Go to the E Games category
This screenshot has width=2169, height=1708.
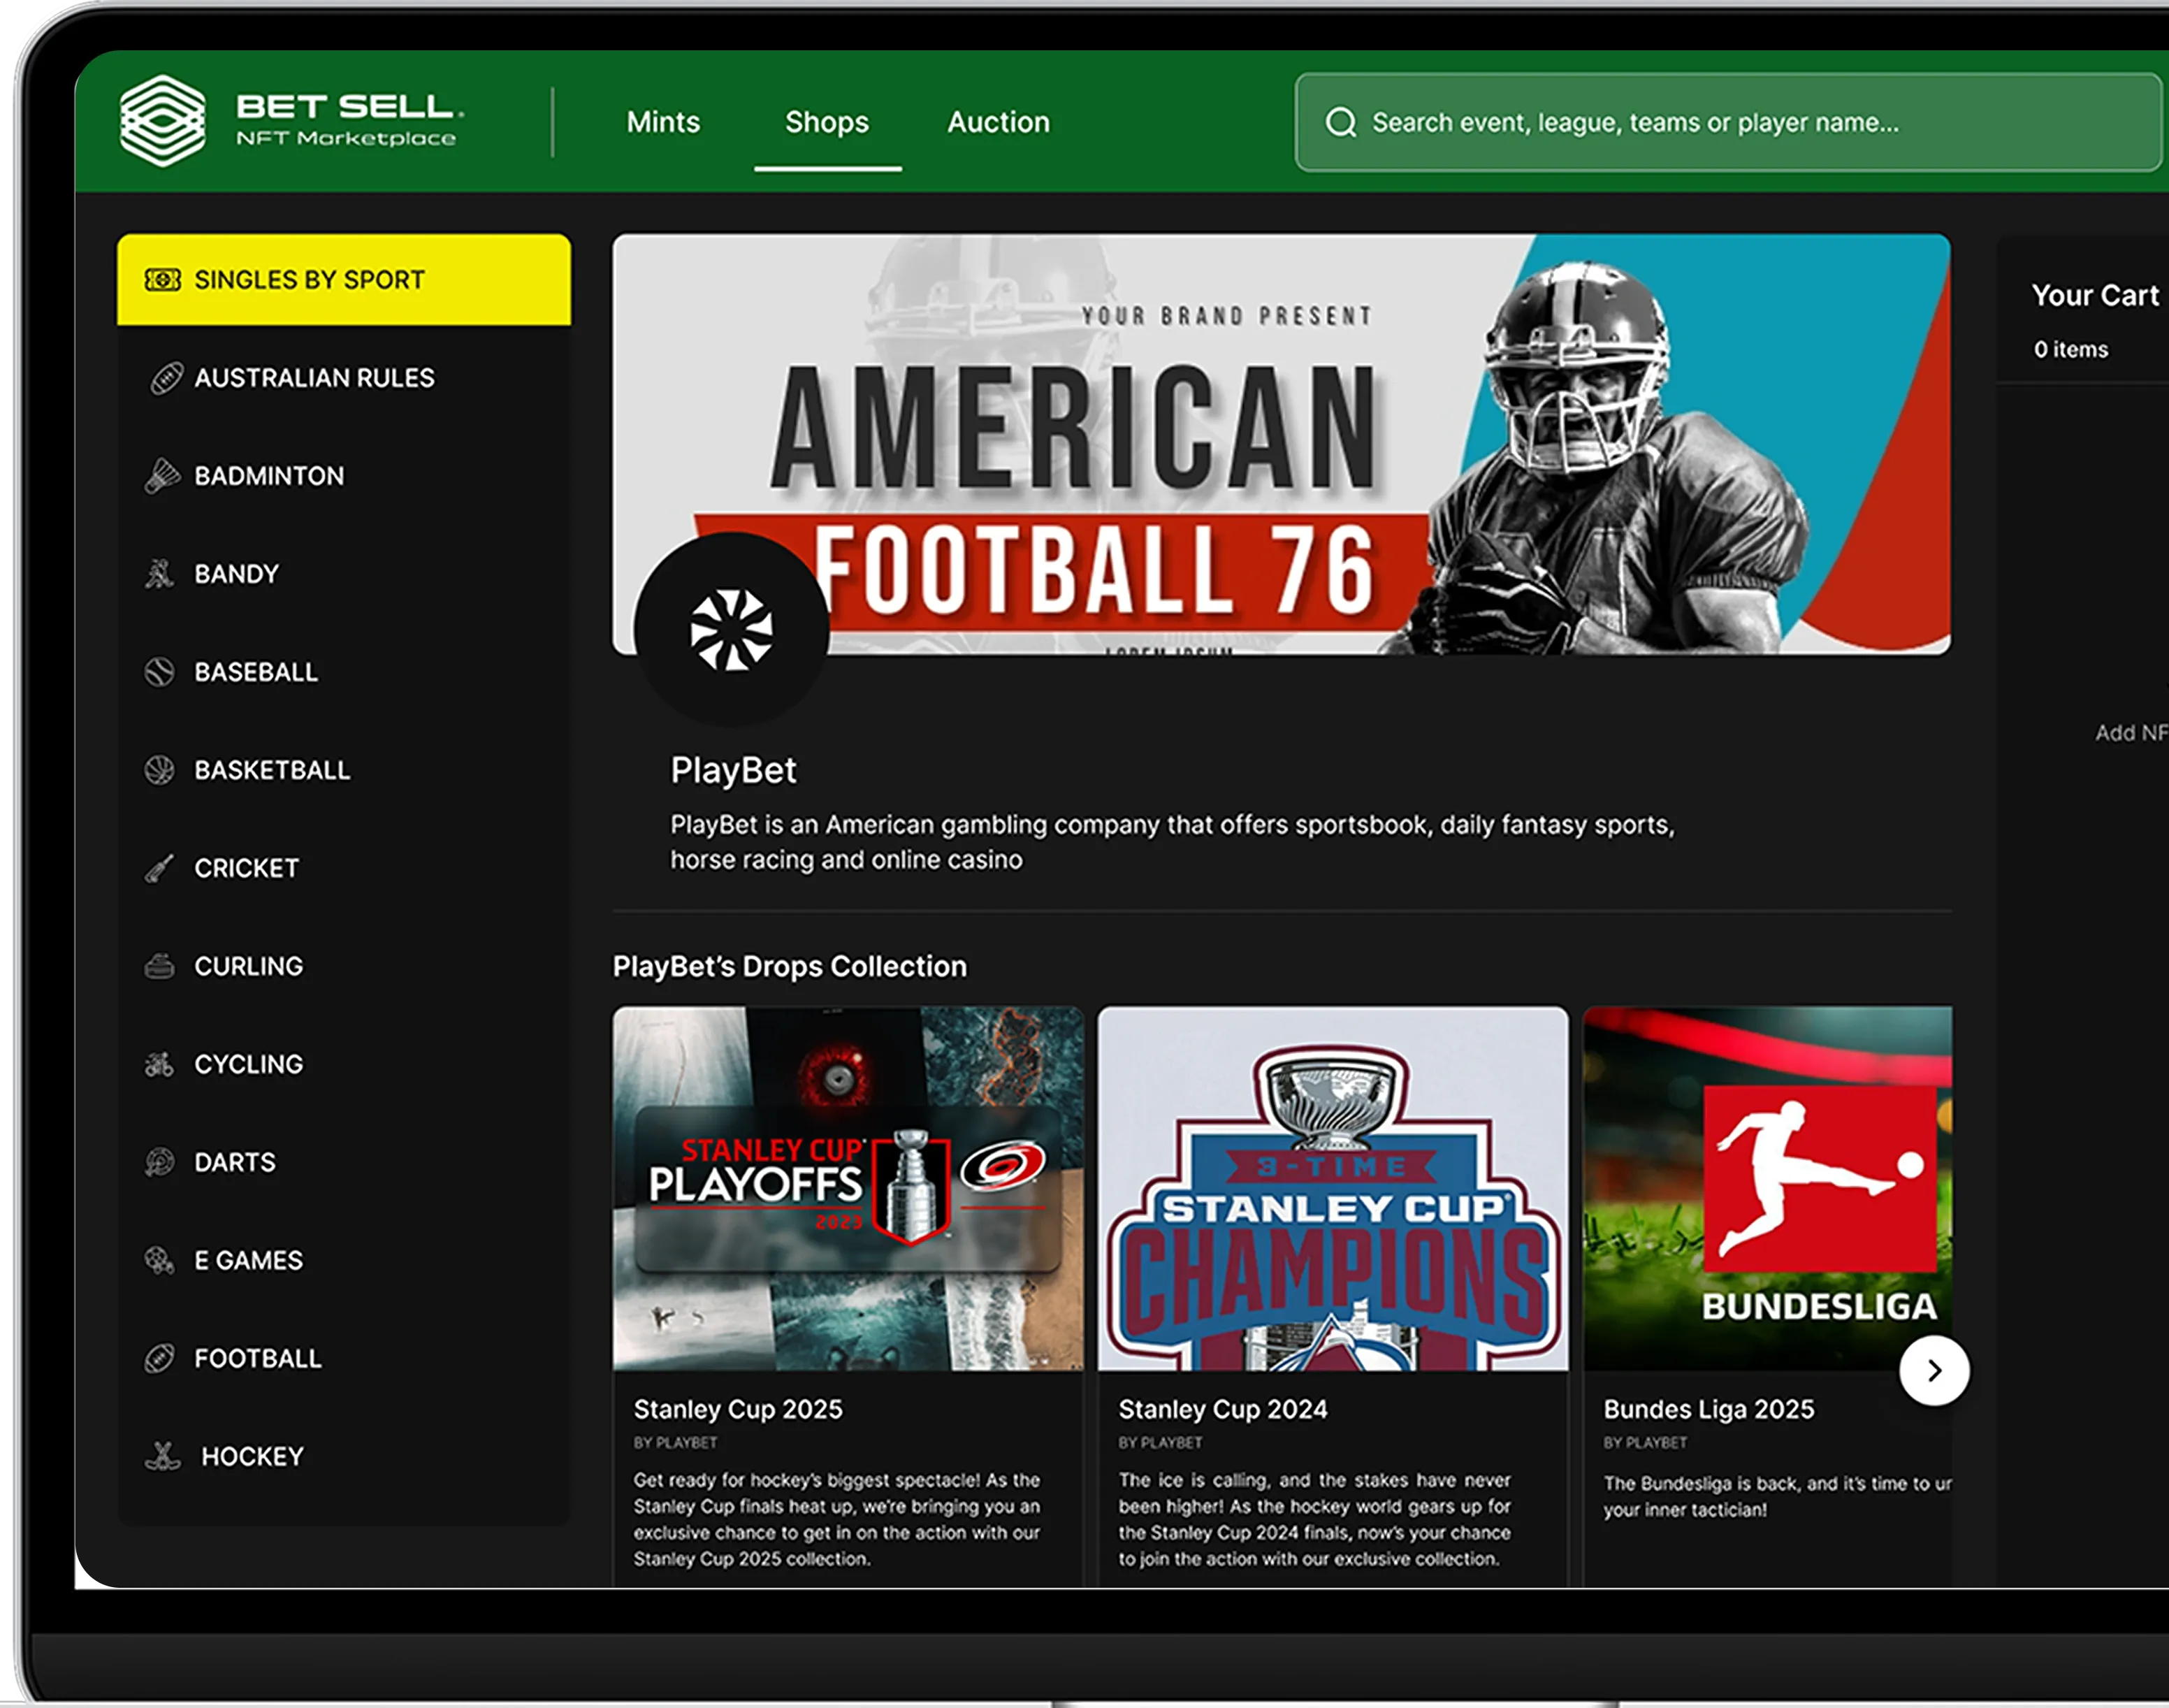coord(344,1260)
